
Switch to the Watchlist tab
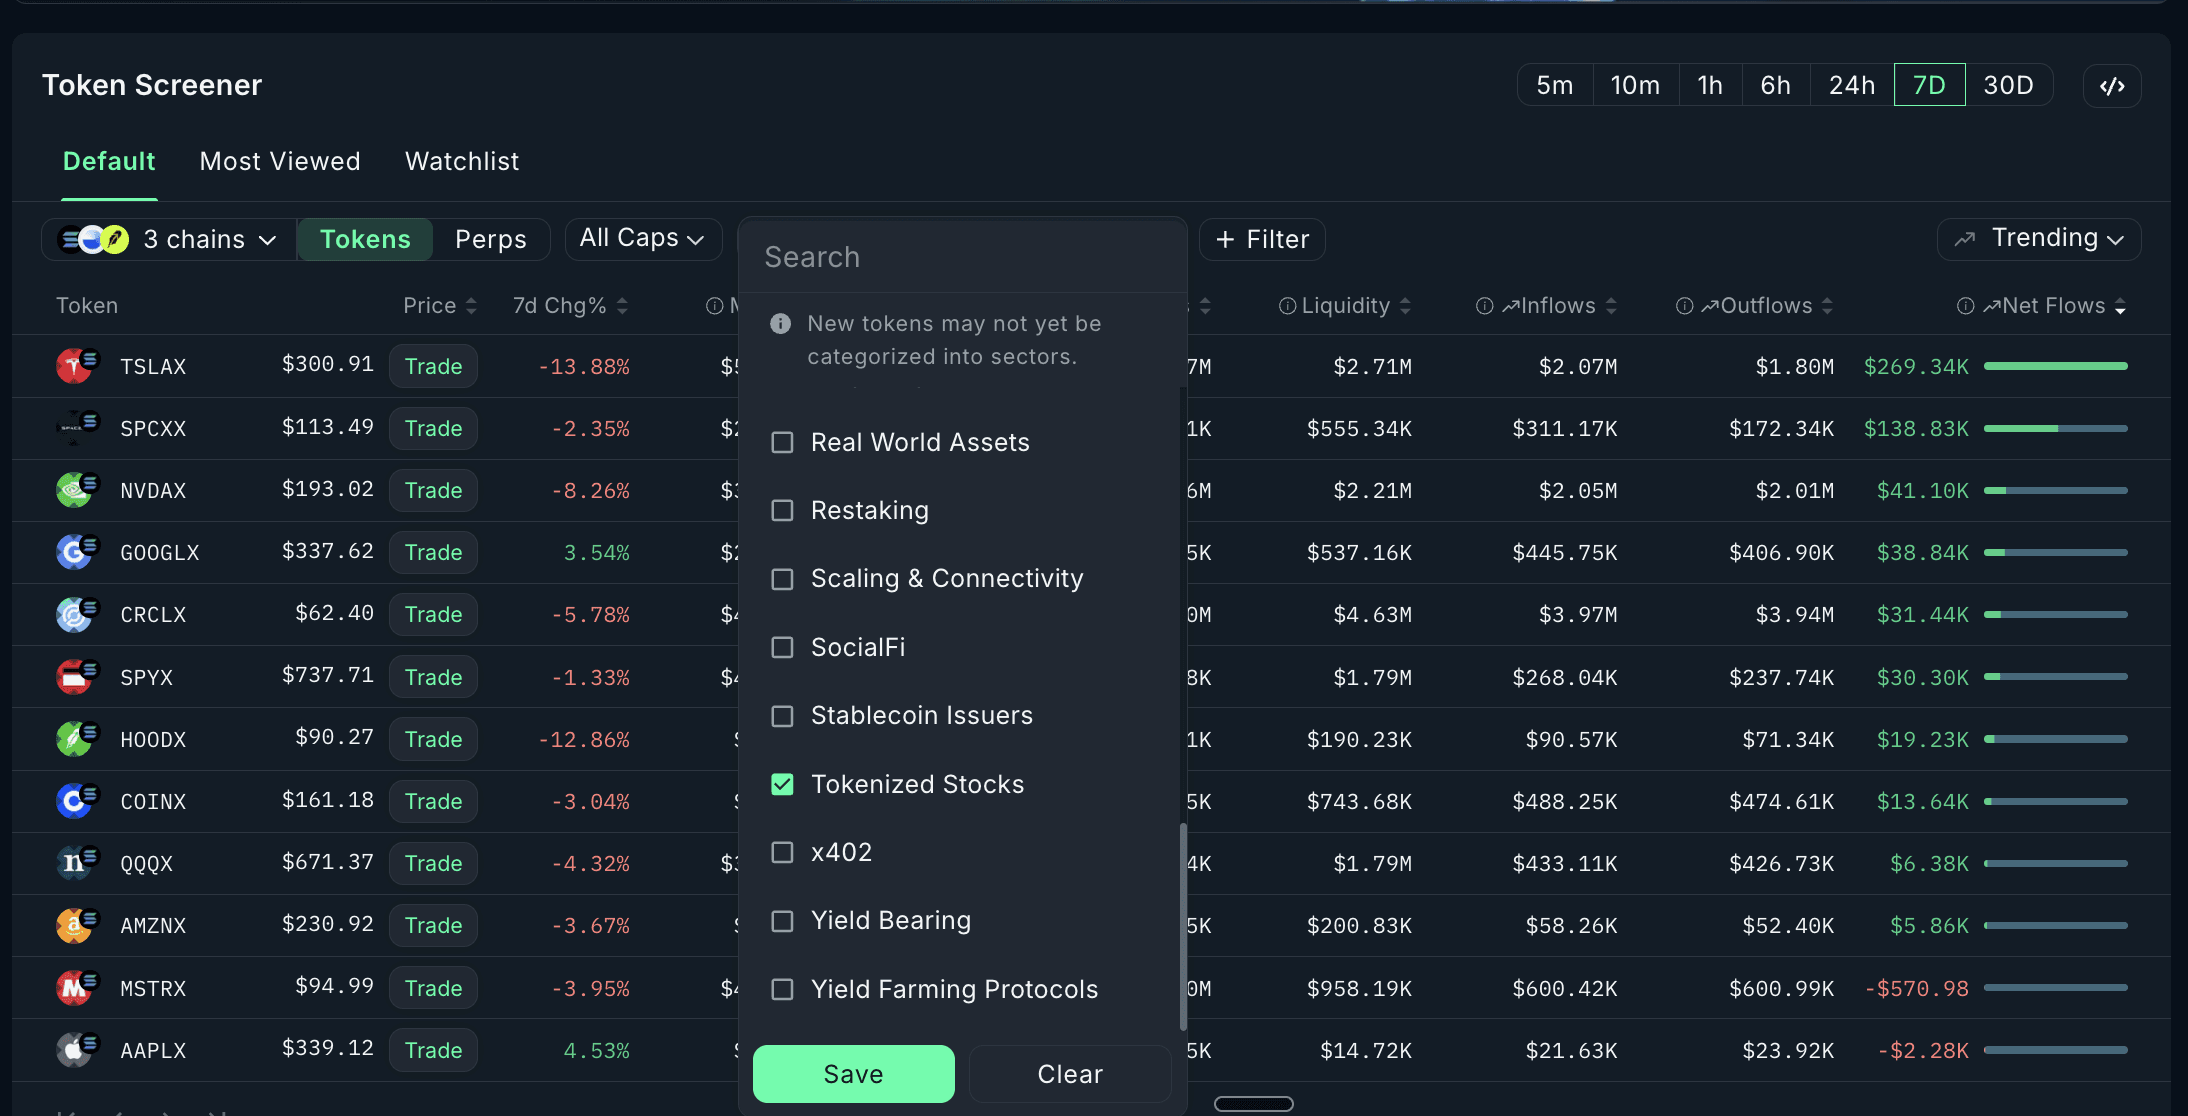[x=462, y=161]
